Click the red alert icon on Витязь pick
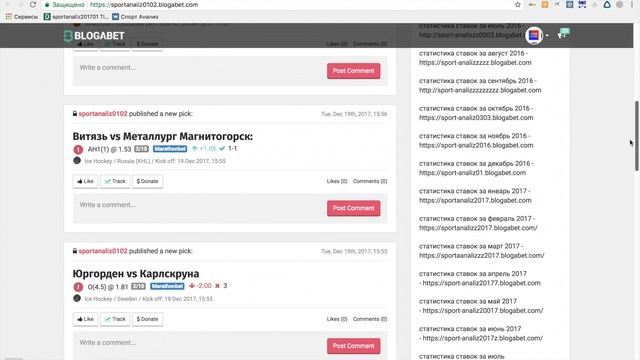640x360 pixels. click(x=78, y=149)
